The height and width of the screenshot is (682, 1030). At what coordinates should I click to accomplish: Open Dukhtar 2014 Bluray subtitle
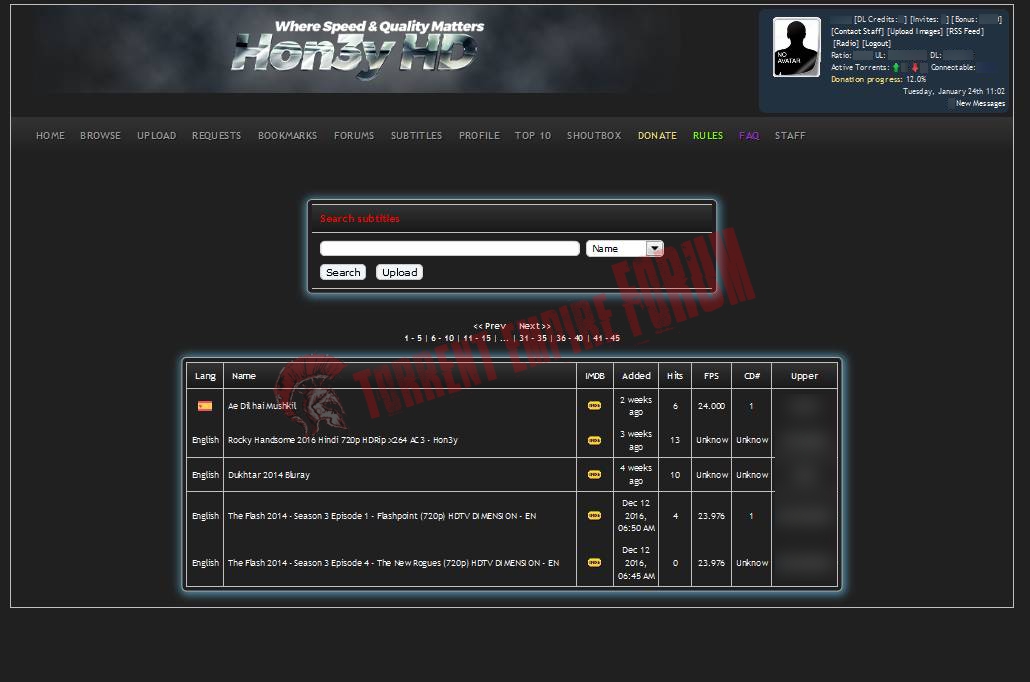269,475
